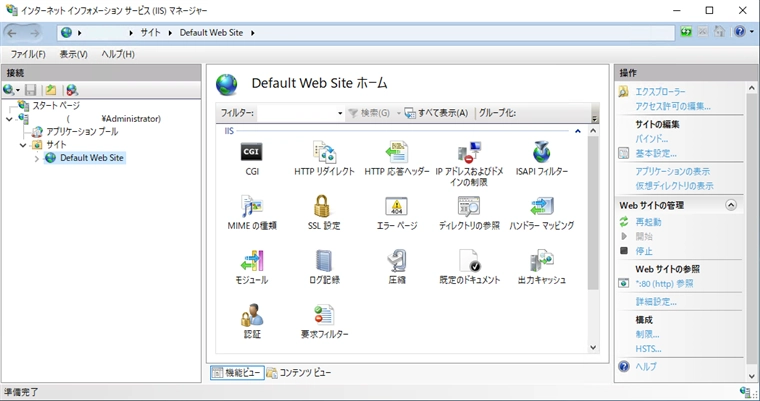Image resolution: width=760 pixels, height=401 pixels.
Task: Click the back navigation arrow
Action: point(12,33)
